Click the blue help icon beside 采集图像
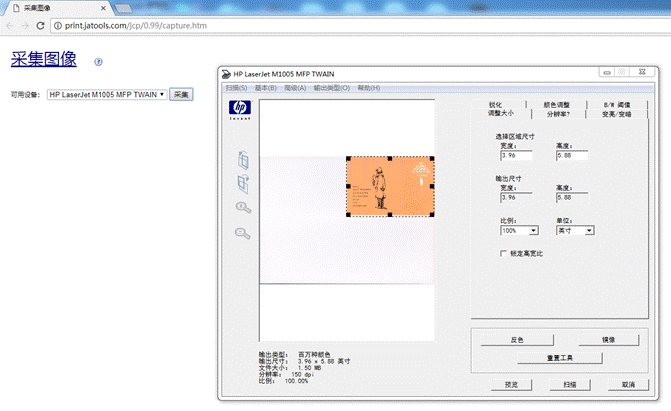 click(98, 61)
